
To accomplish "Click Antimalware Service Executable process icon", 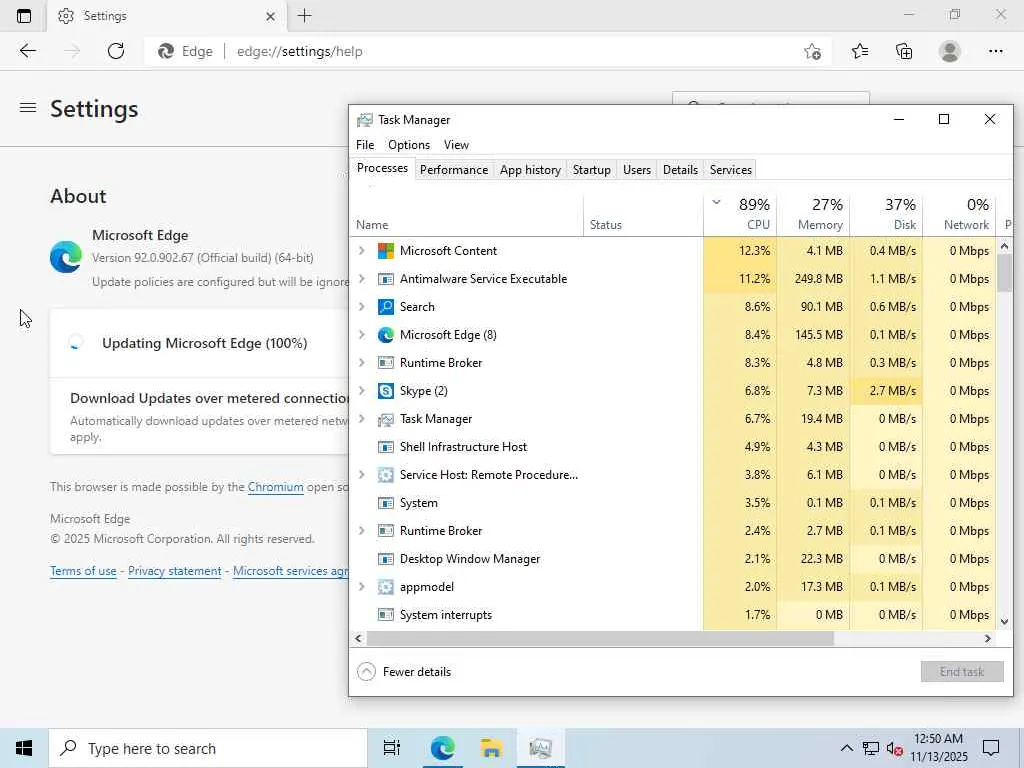I will (x=386, y=279).
